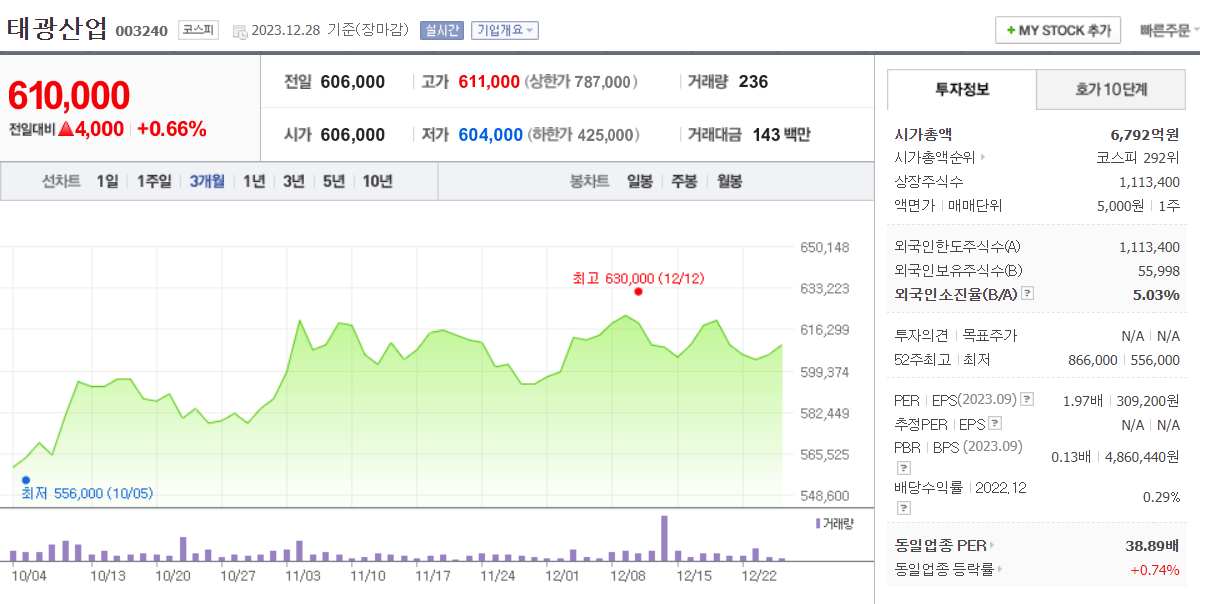Open the 기업개요 dropdown

point(505,30)
